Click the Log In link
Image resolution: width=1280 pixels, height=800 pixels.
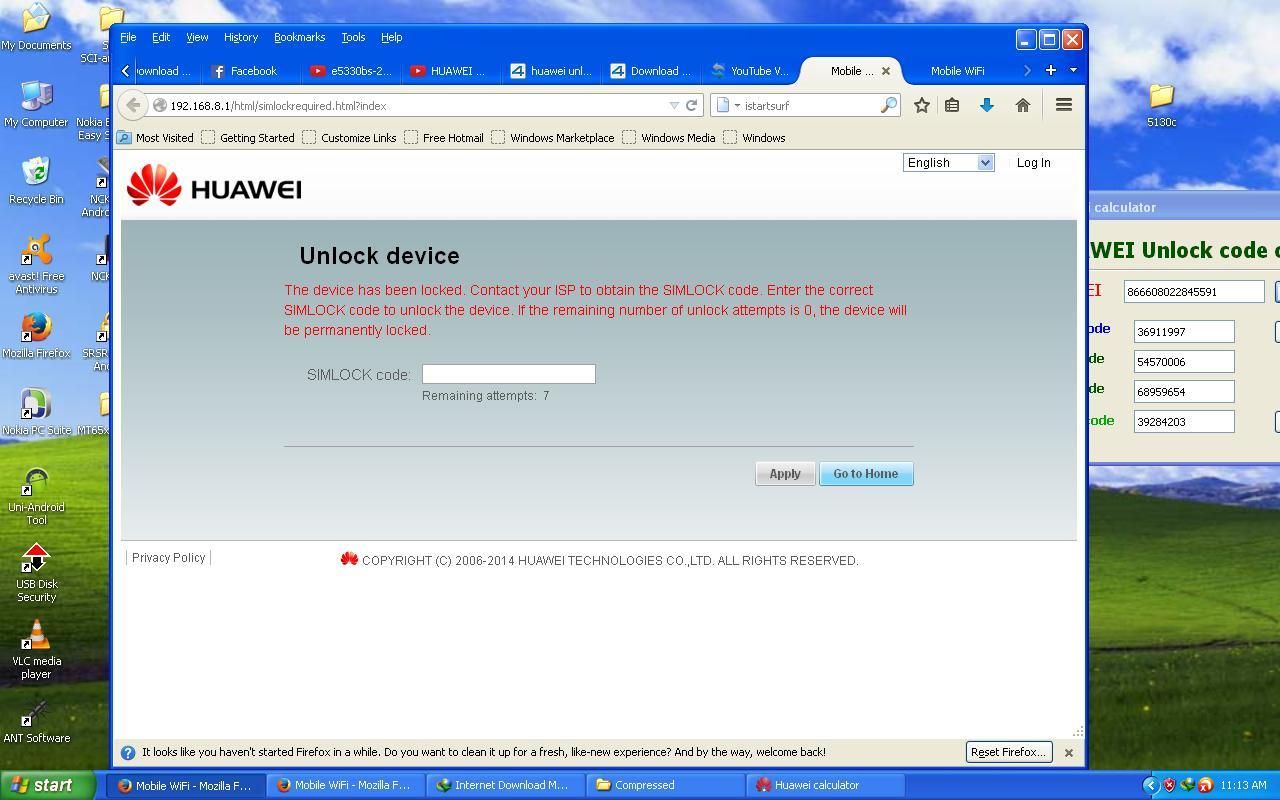1033,163
